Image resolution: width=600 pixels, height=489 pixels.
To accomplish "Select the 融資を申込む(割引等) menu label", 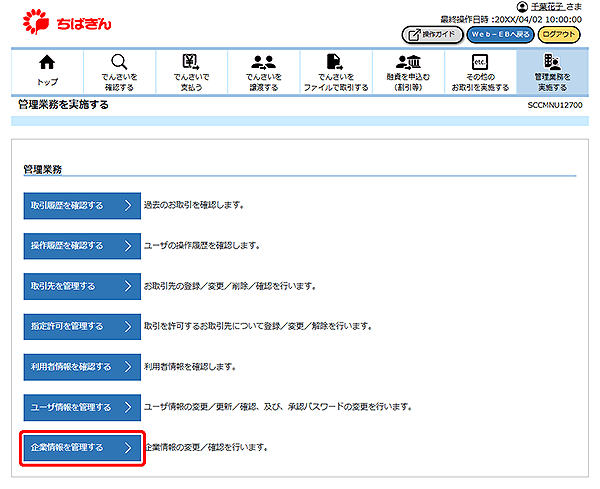I will pyautogui.click(x=408, y=82).
